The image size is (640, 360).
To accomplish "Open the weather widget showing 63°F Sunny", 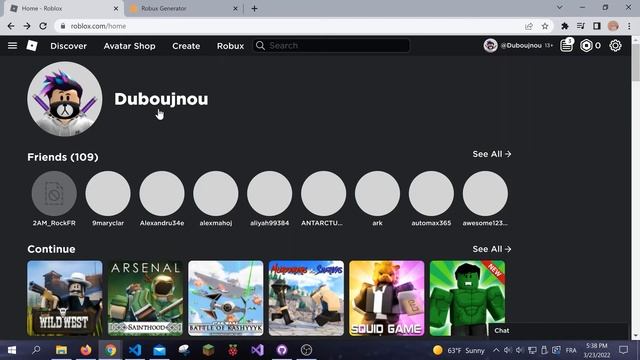I will (x=458, y=350).
